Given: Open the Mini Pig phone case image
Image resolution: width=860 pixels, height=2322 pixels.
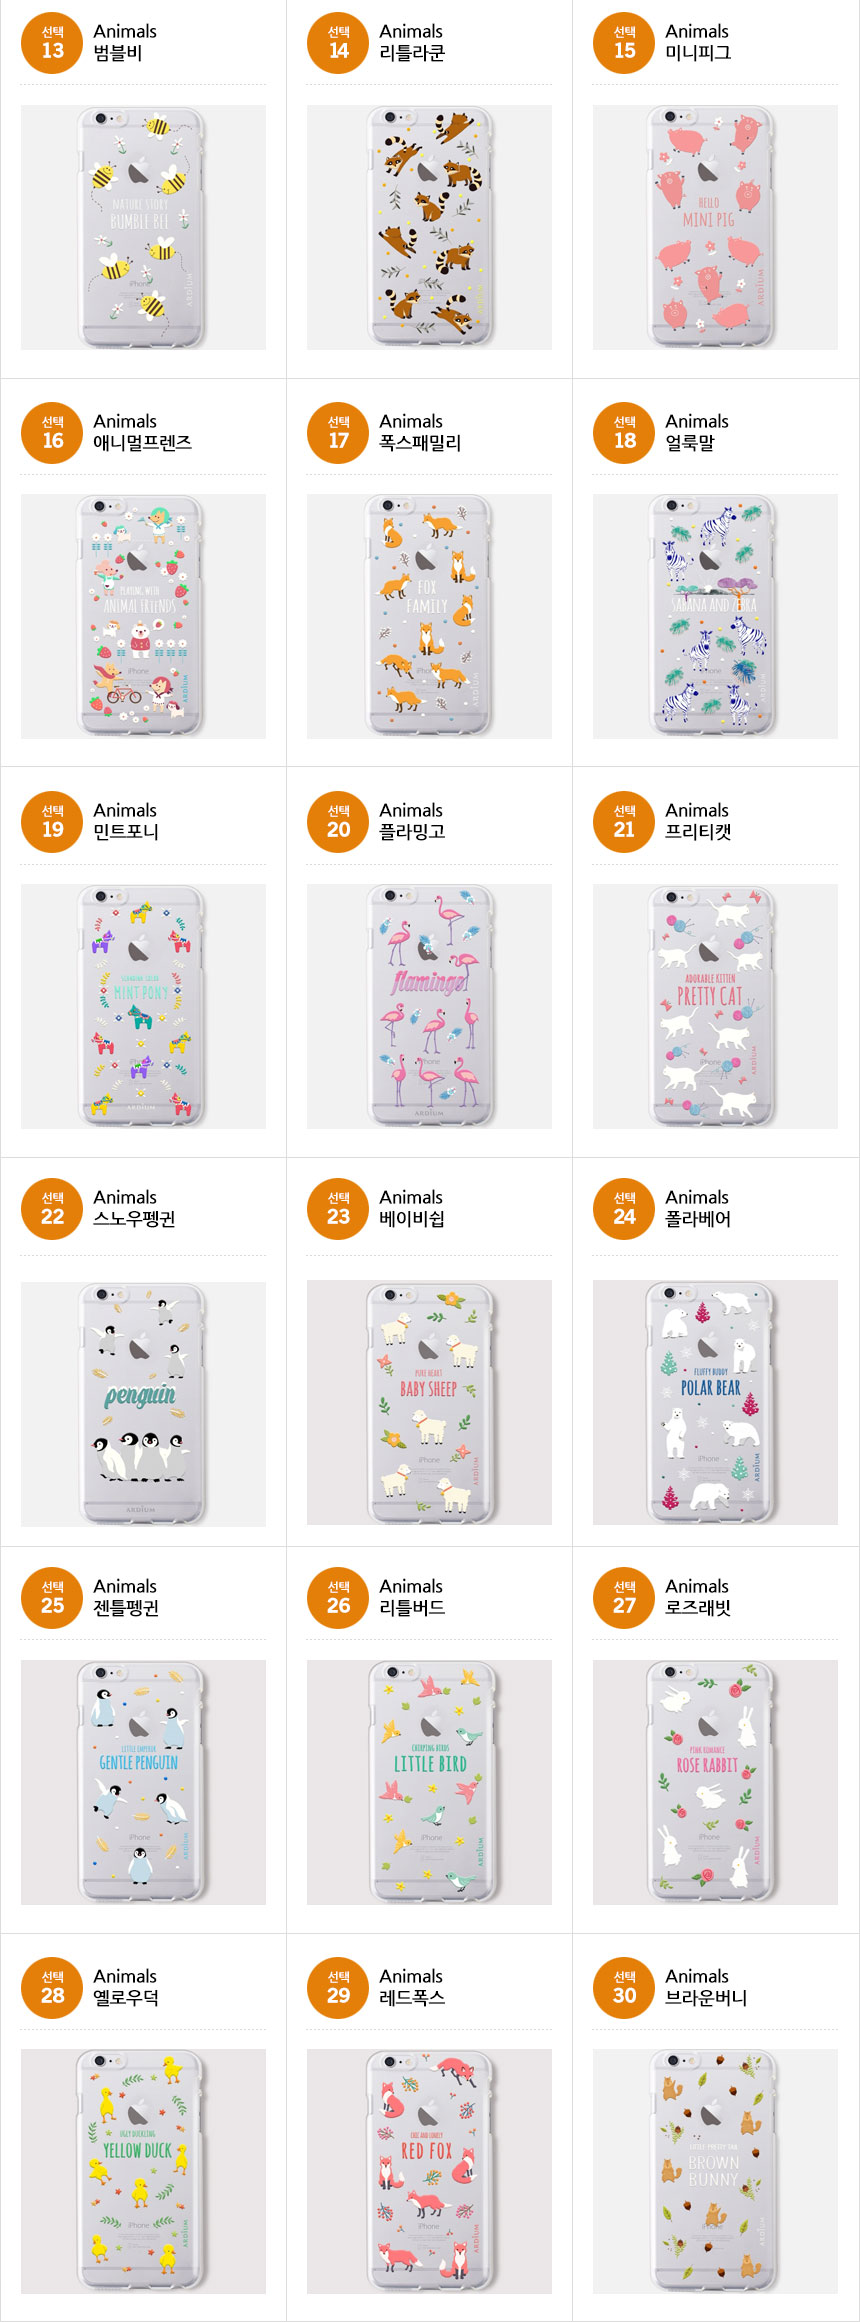Looking at the screenshot, I should click(715, 228).
